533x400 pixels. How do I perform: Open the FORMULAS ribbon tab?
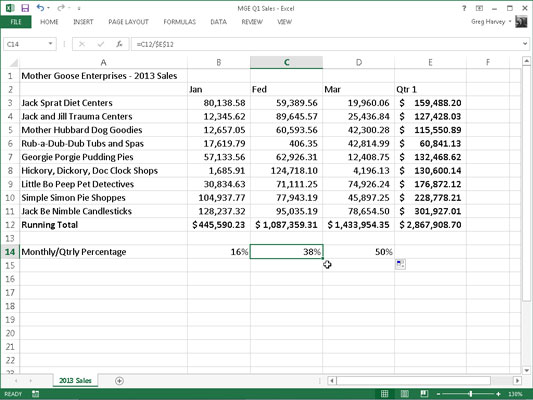point(179,22)
